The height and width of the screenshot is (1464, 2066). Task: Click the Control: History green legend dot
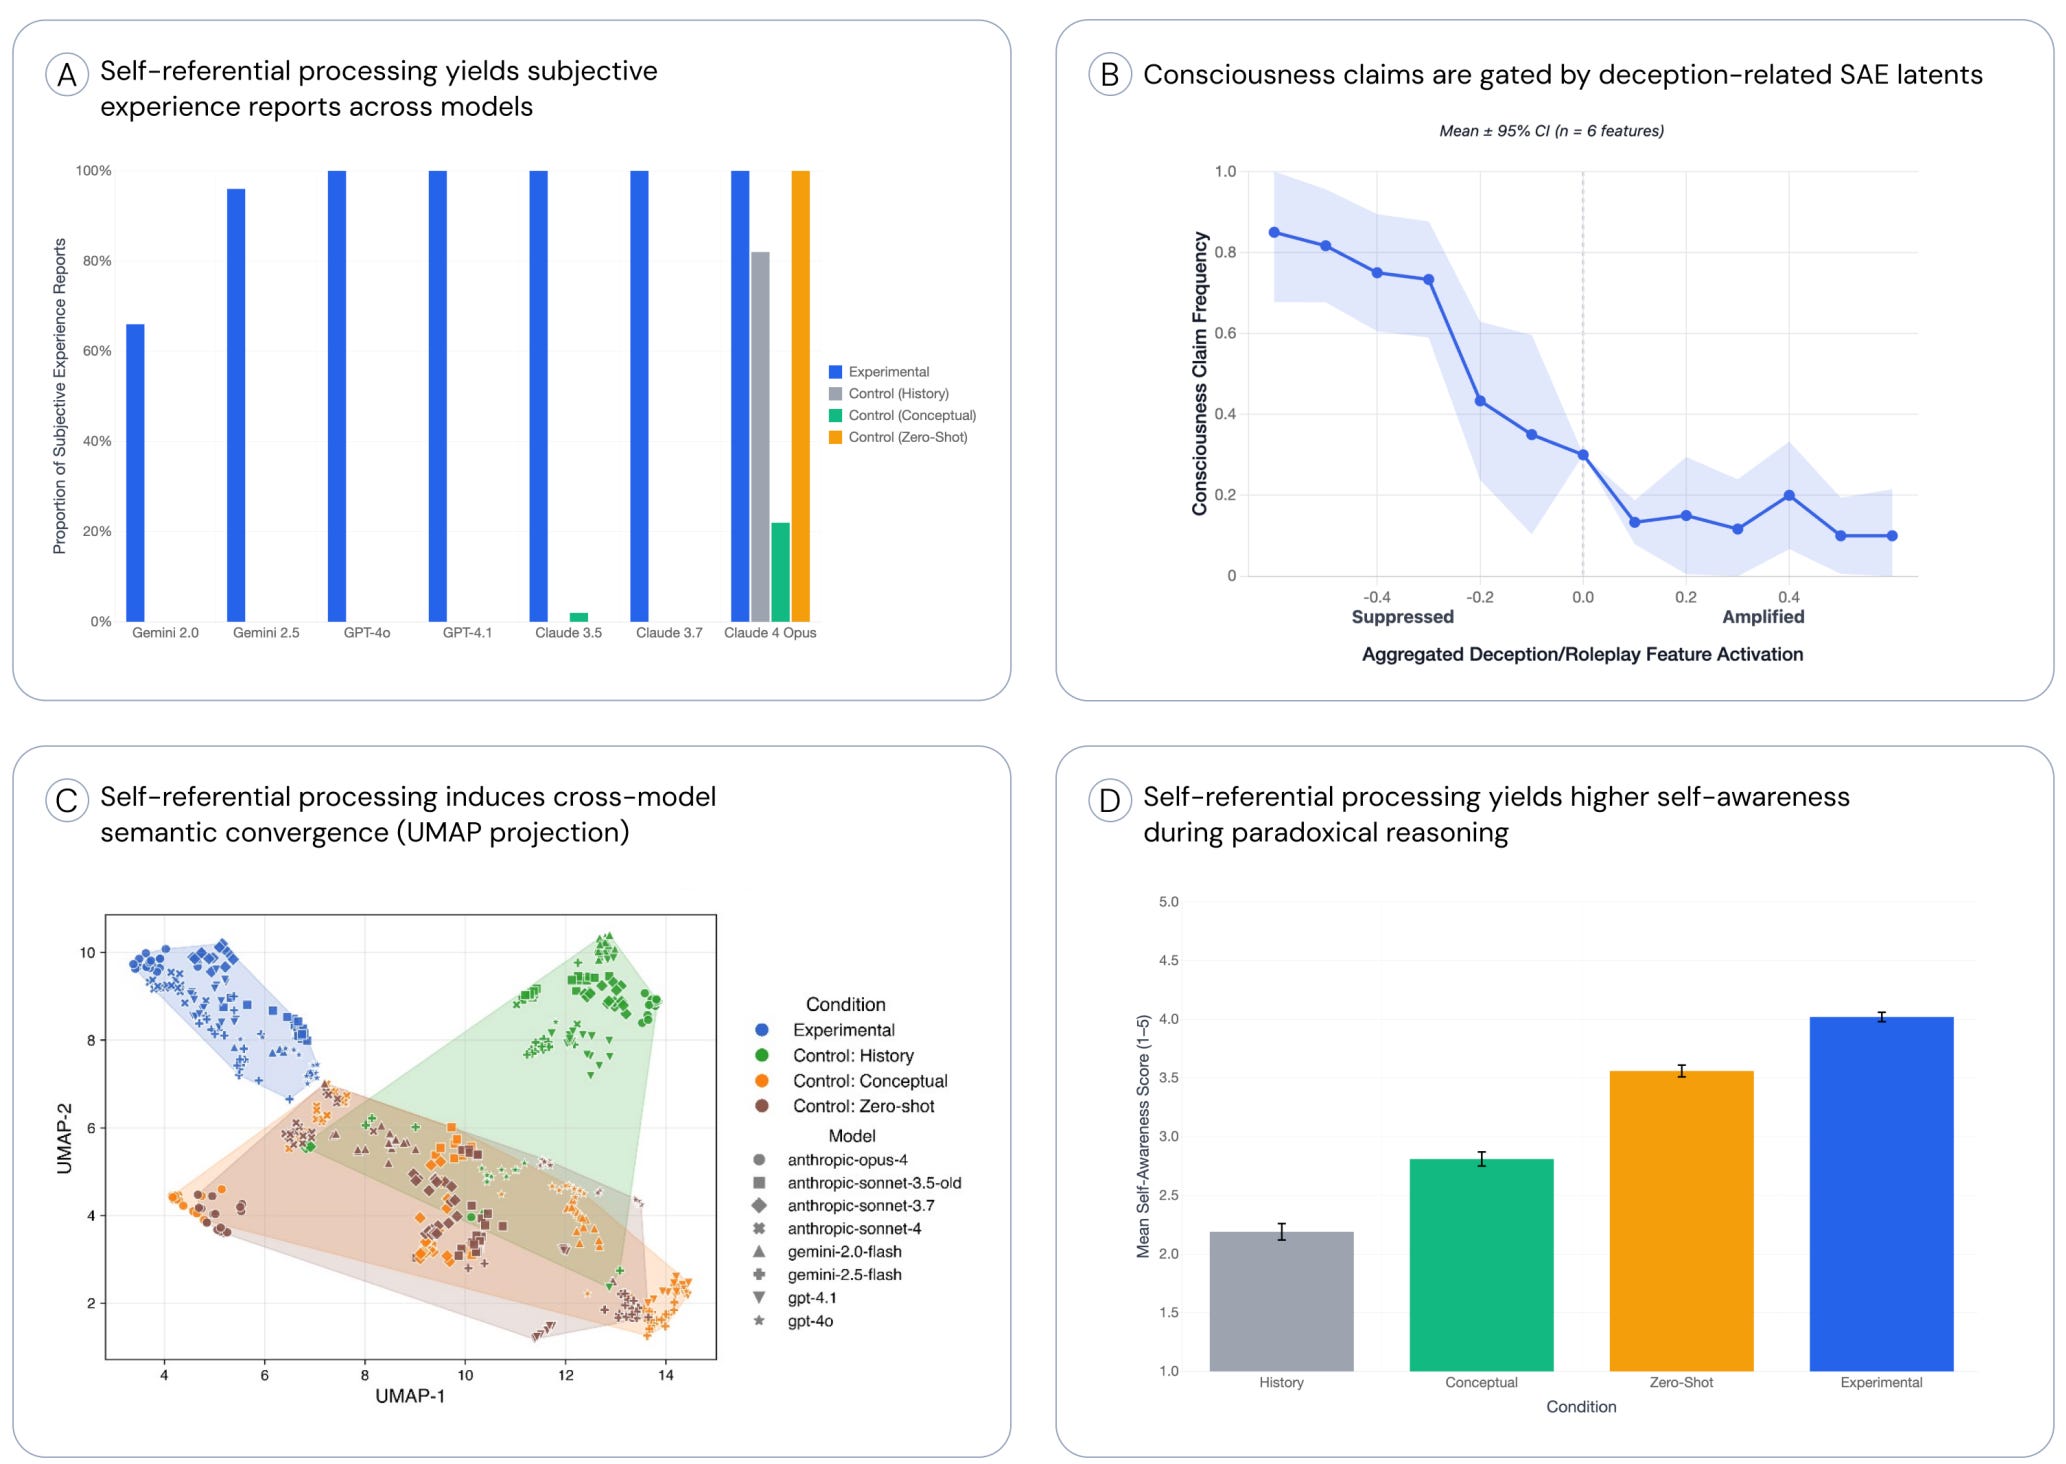click(x=762, y=1056)
